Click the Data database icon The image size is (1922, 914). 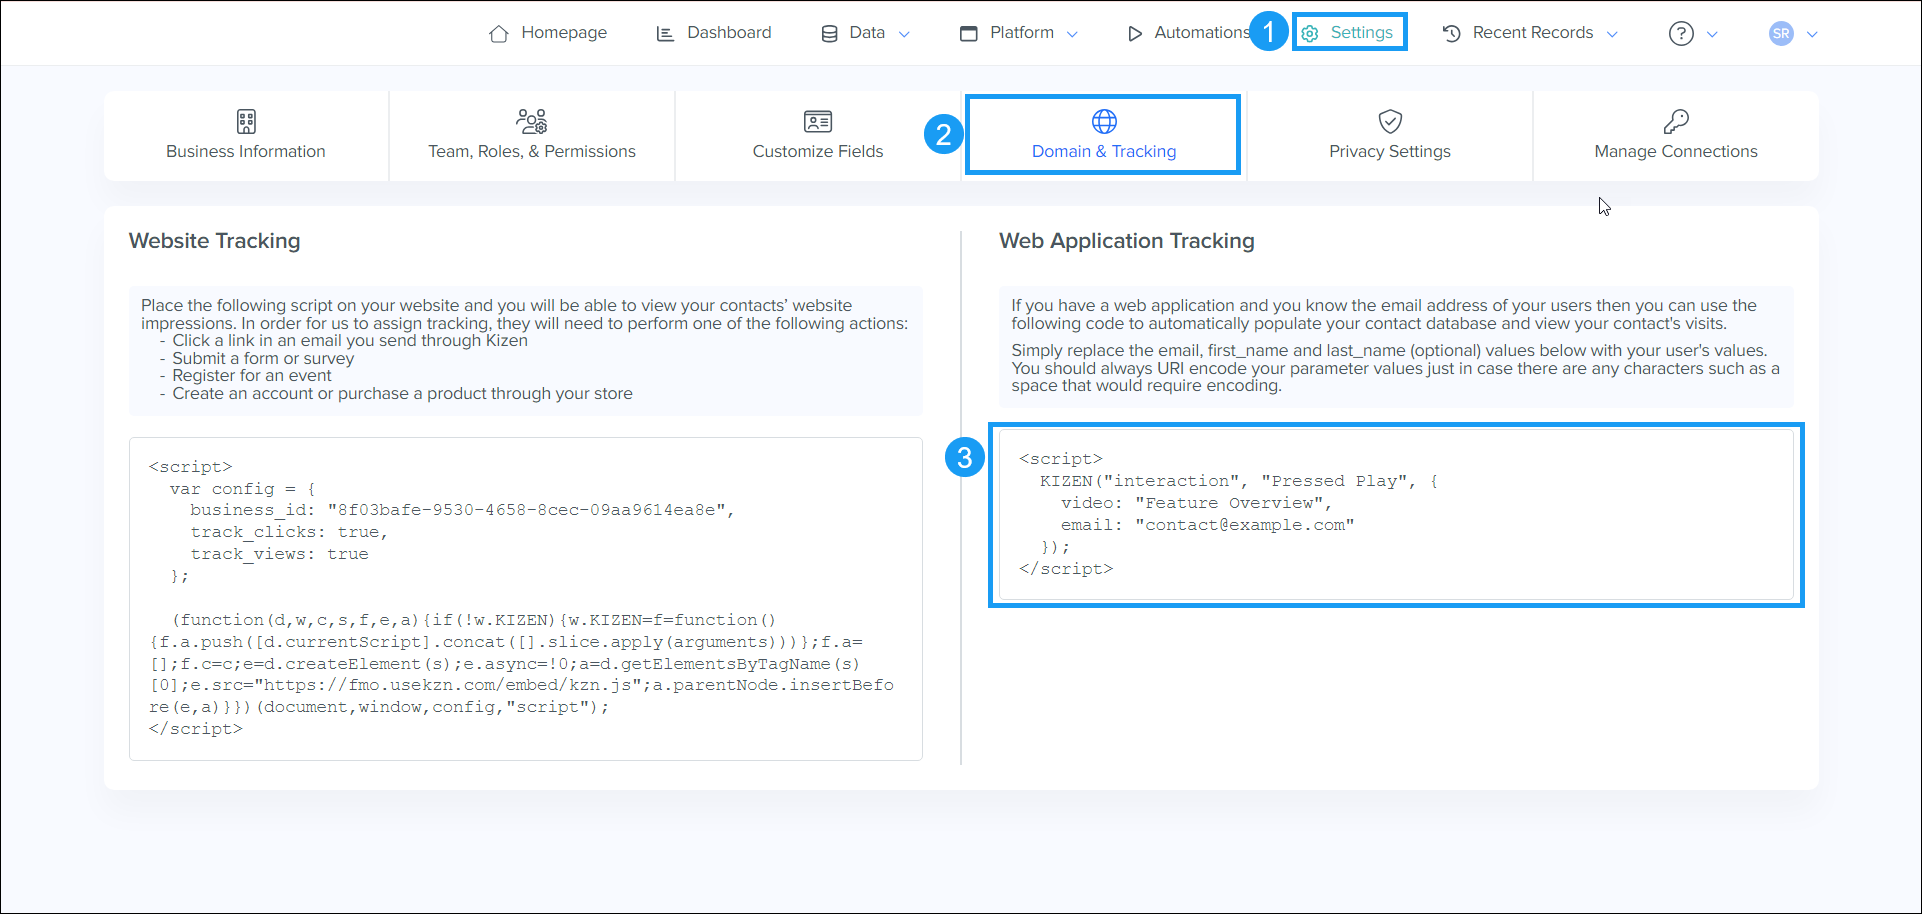click(829, 34)
